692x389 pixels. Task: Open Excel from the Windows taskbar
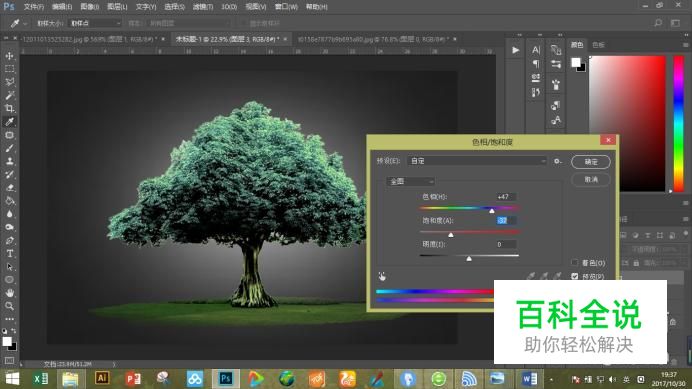point(41,379)
